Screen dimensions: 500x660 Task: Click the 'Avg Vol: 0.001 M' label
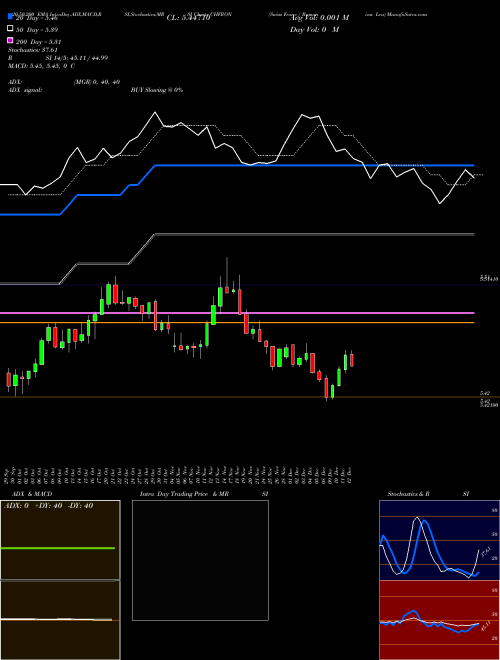[x=319, y=18]
